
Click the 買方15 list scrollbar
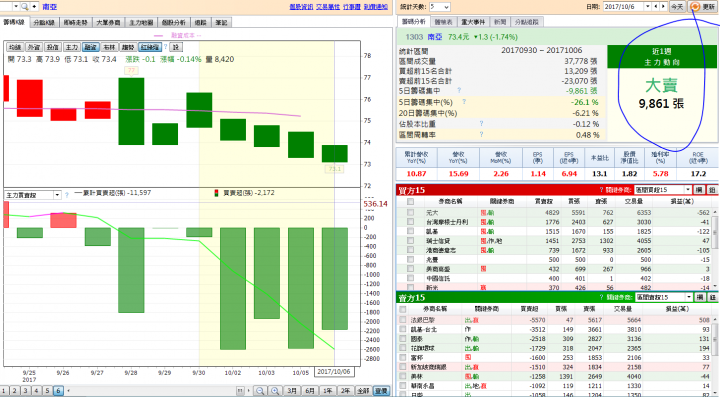714,248
